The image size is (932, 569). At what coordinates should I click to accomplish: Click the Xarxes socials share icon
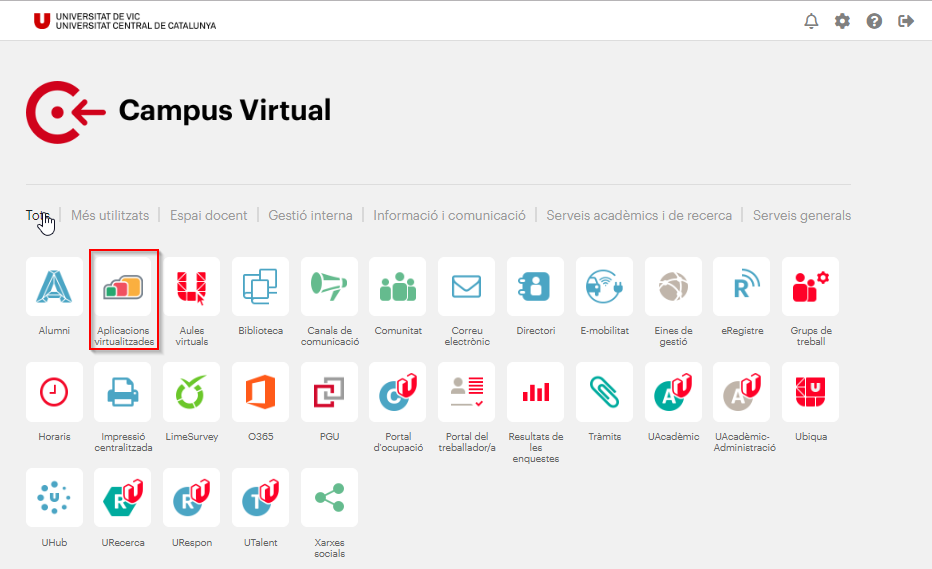[x=329, y=497]
